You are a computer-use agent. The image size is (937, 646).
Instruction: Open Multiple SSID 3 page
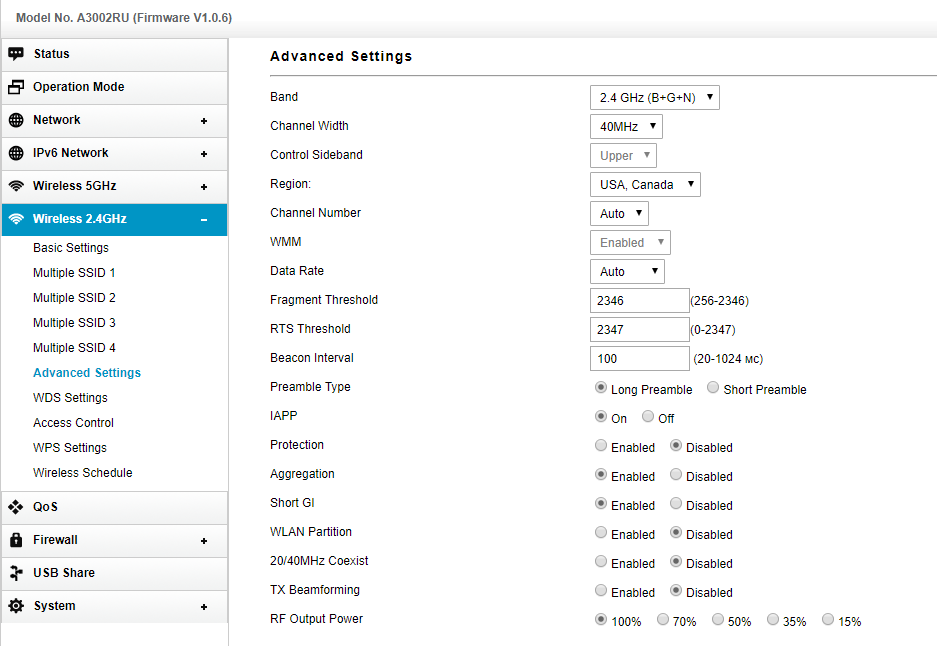pyautogui.click(x=74, y=323)
